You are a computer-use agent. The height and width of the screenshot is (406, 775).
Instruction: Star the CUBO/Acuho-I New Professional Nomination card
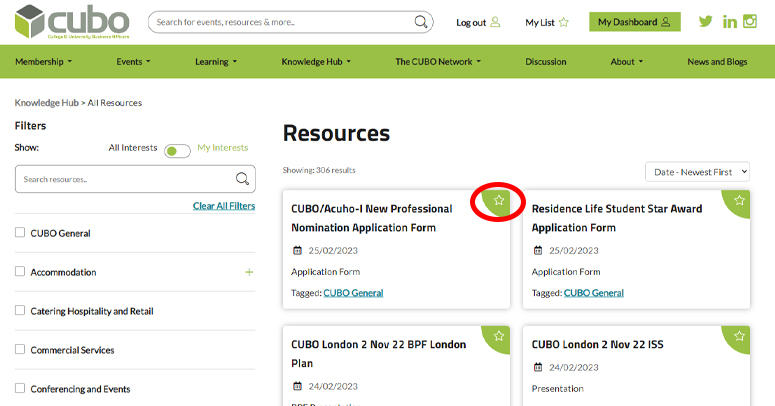(499, 200)
